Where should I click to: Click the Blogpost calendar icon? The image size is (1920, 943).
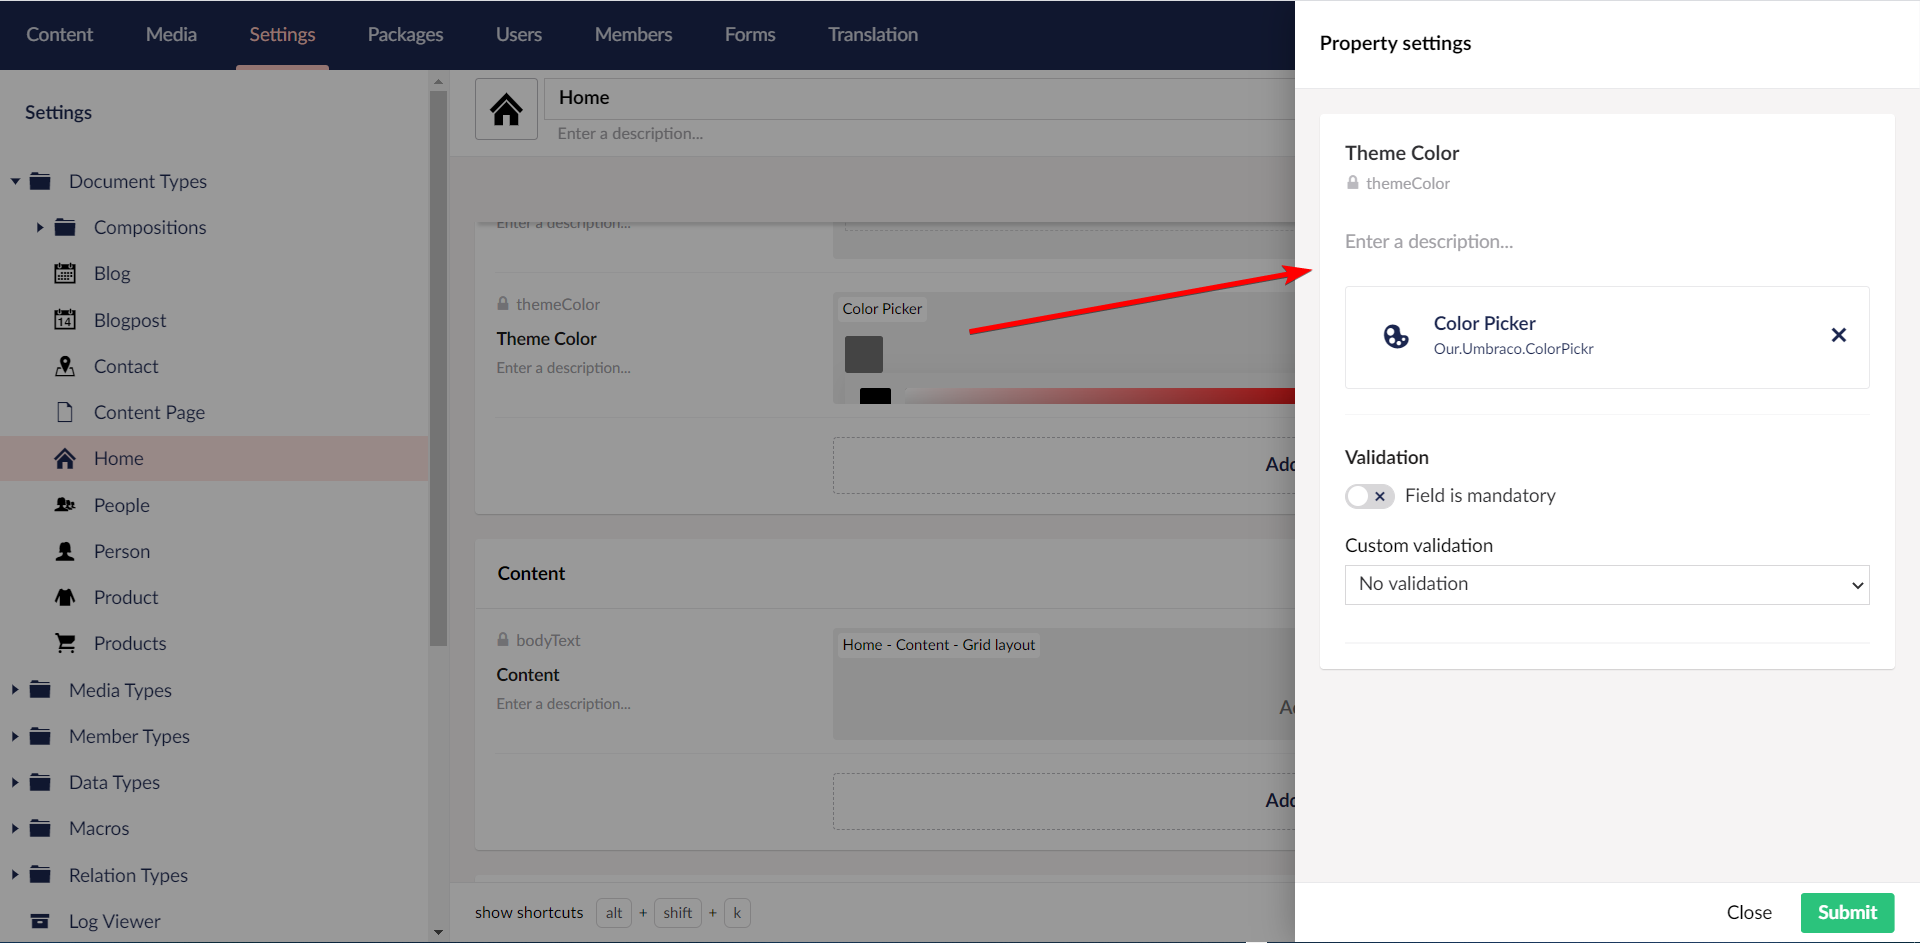pos(65,320)
